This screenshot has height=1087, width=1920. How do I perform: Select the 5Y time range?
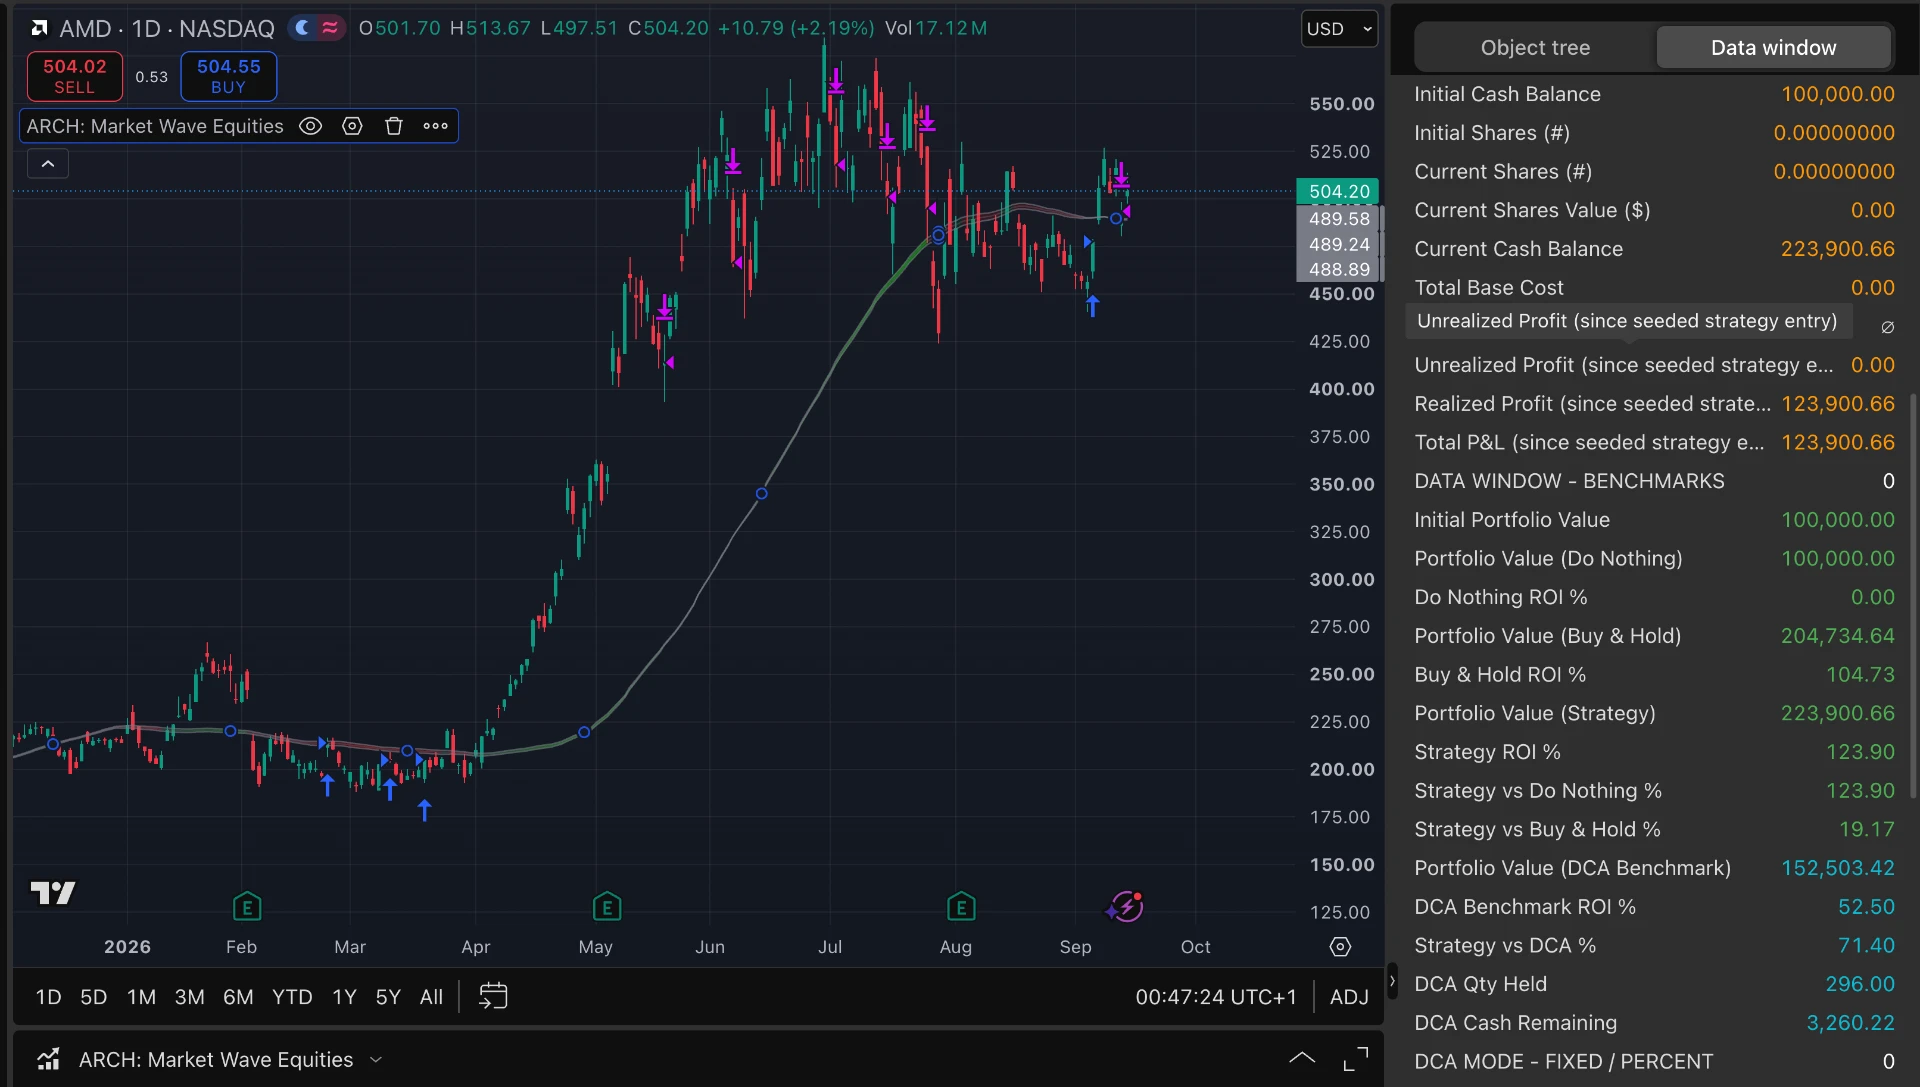(x=388, y=997)
